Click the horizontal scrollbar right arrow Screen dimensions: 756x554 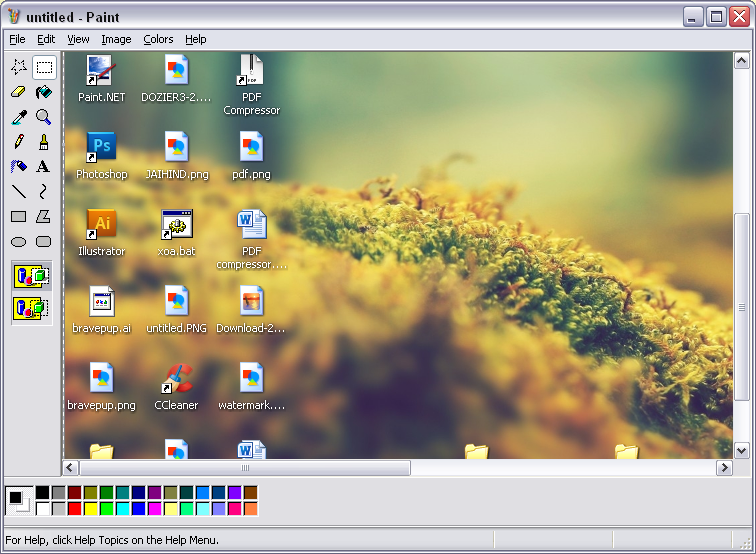724,467
